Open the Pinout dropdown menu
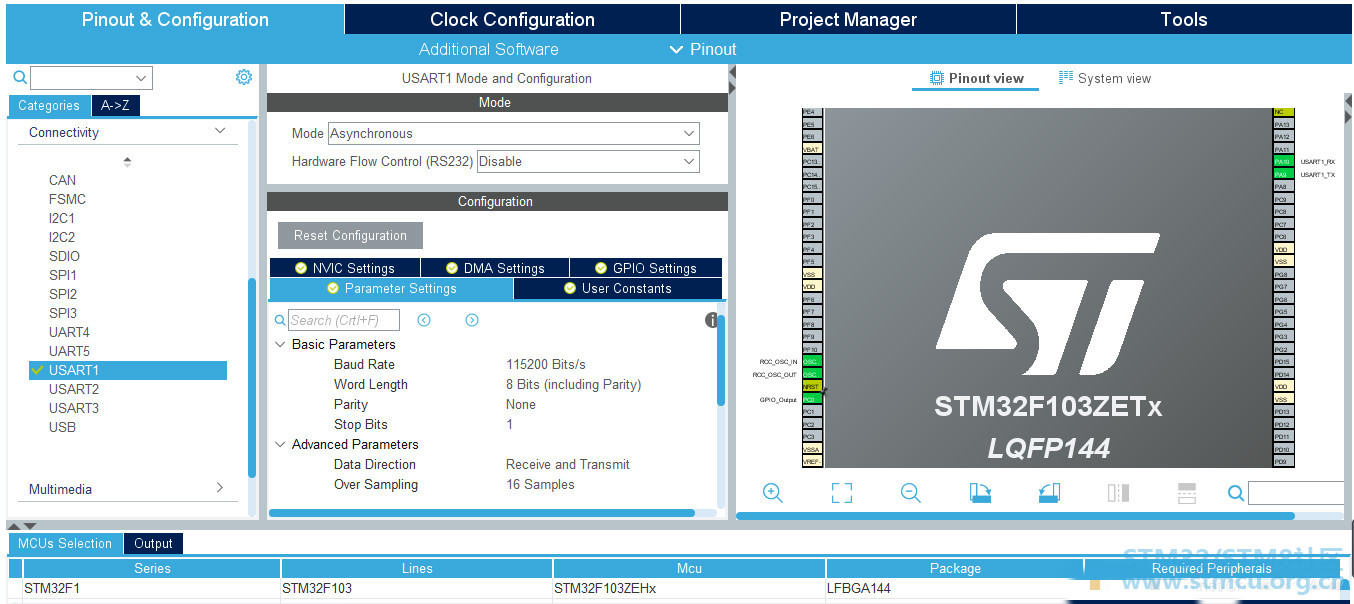 click(x=703, y=49)
